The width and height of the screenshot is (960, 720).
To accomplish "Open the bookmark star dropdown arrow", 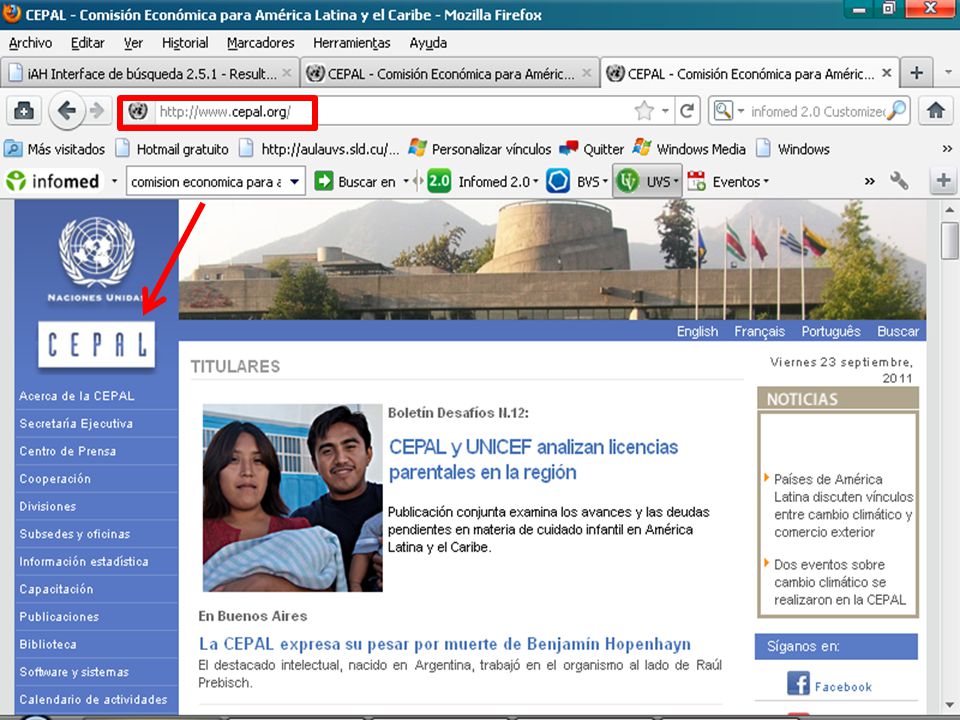I will pyautogui.click(x=665, y=111).
